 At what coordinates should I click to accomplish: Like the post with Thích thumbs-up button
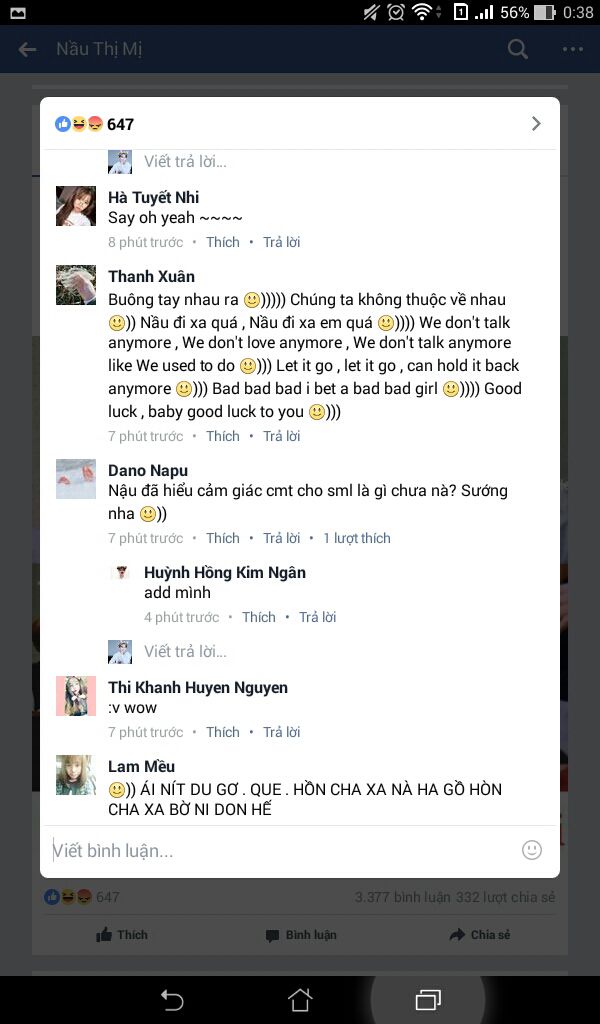[122, 935]
